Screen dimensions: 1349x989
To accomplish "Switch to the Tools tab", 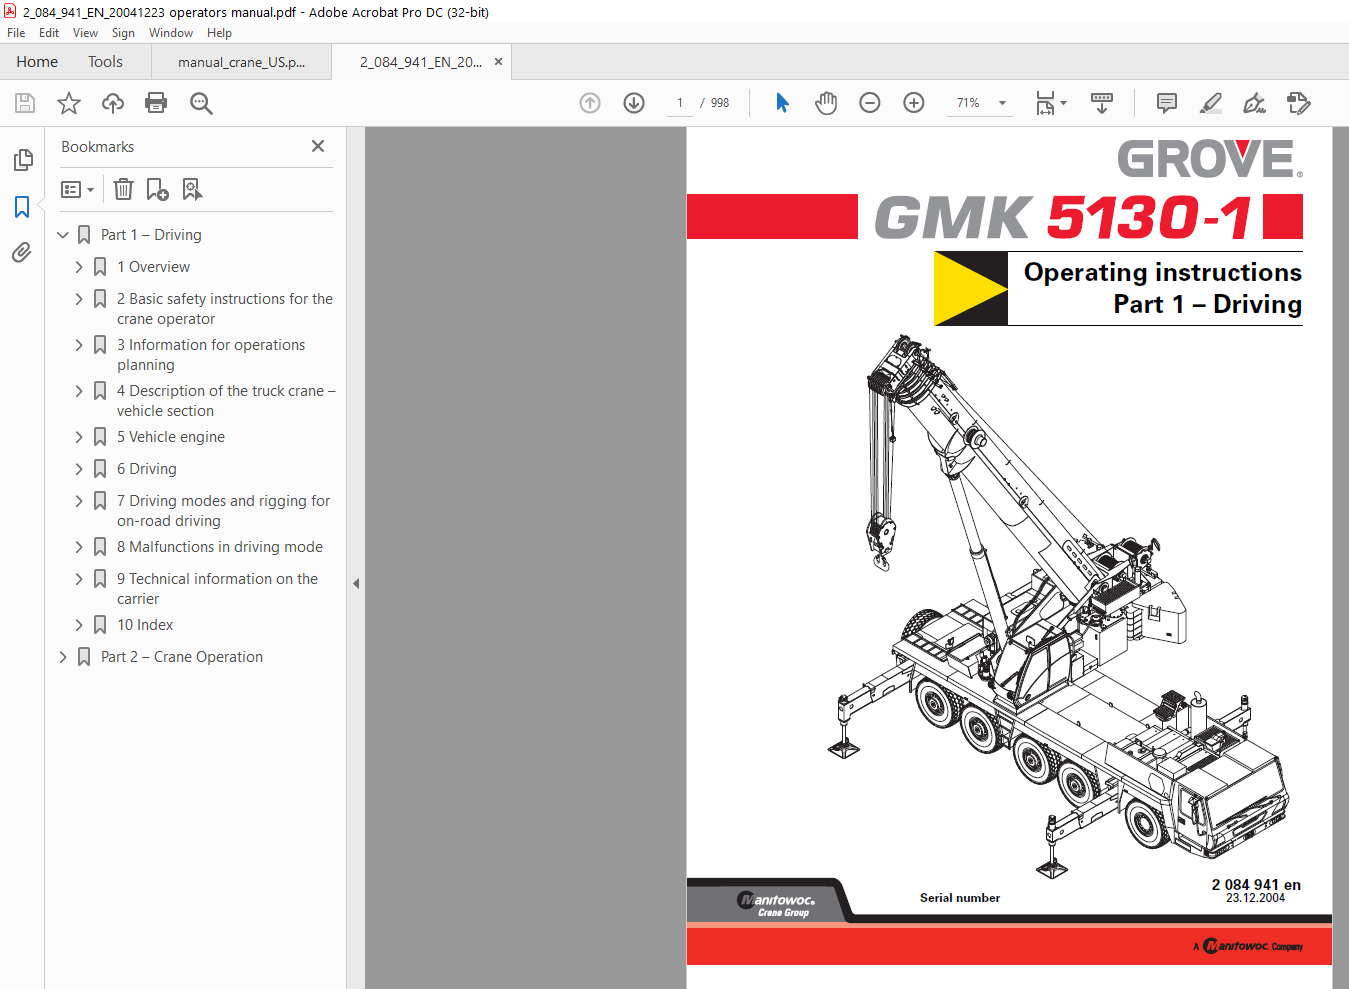I will (x=105, y=62).
